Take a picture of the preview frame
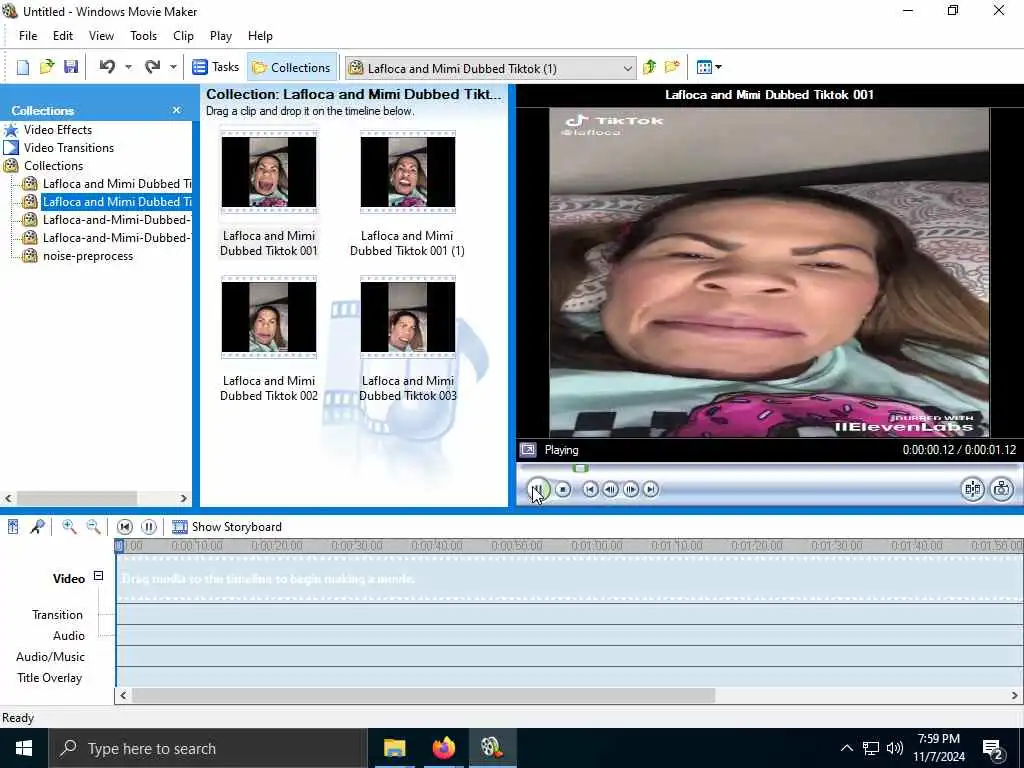 (1002, 489)
